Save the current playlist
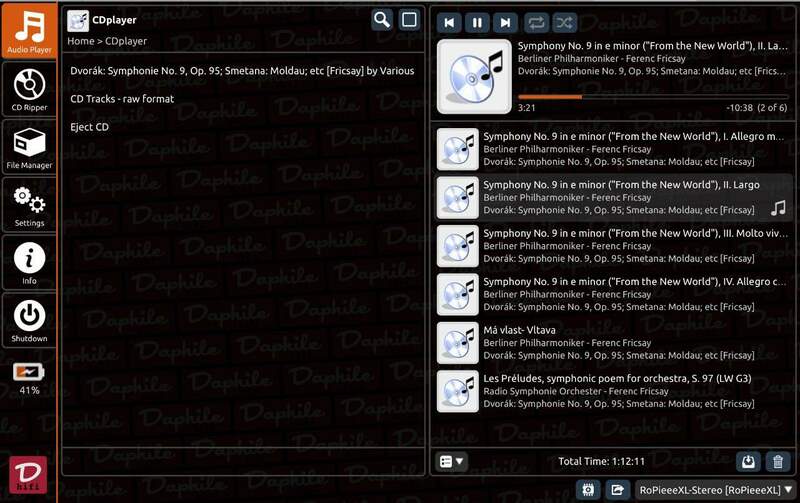Screen dimensions: 800x503 (x=747, y=461)
